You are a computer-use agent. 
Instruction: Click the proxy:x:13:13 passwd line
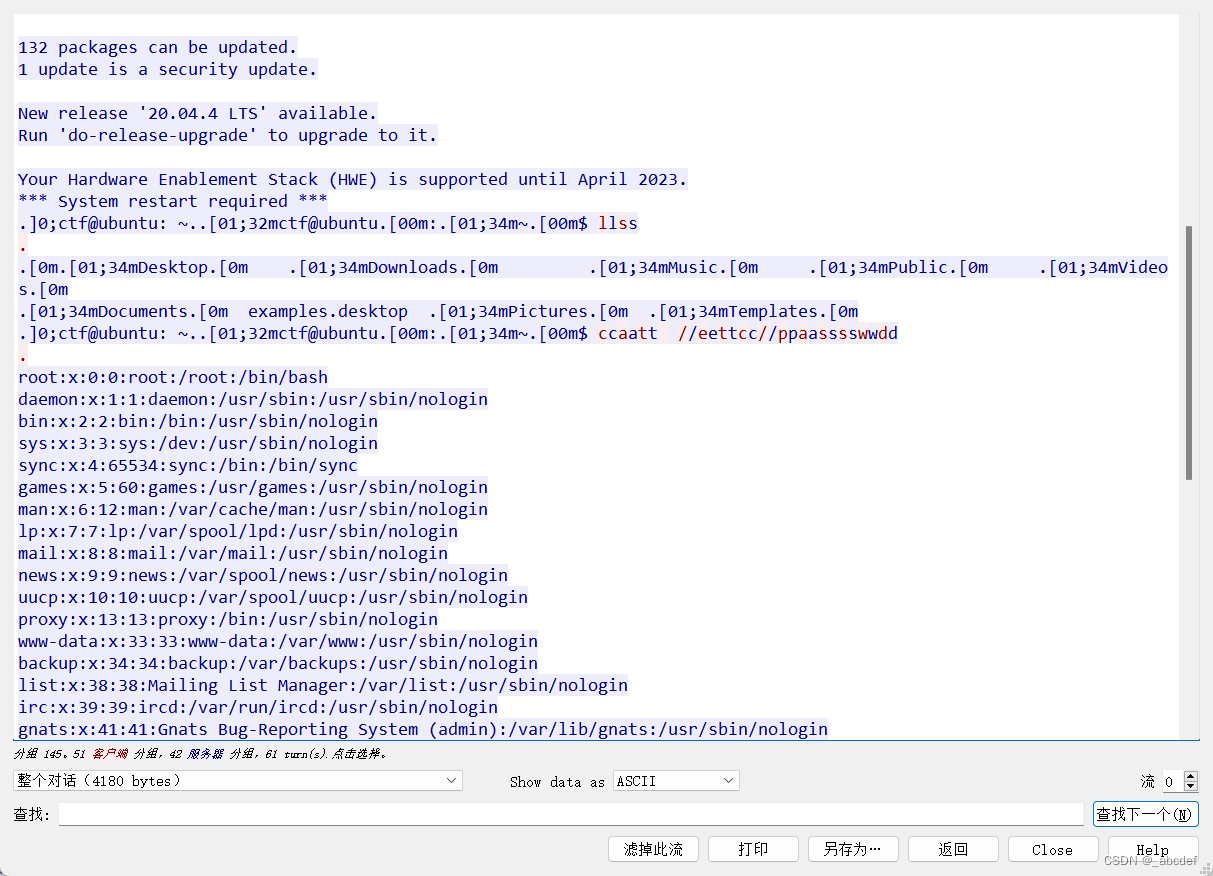click(x=228, y=619)
